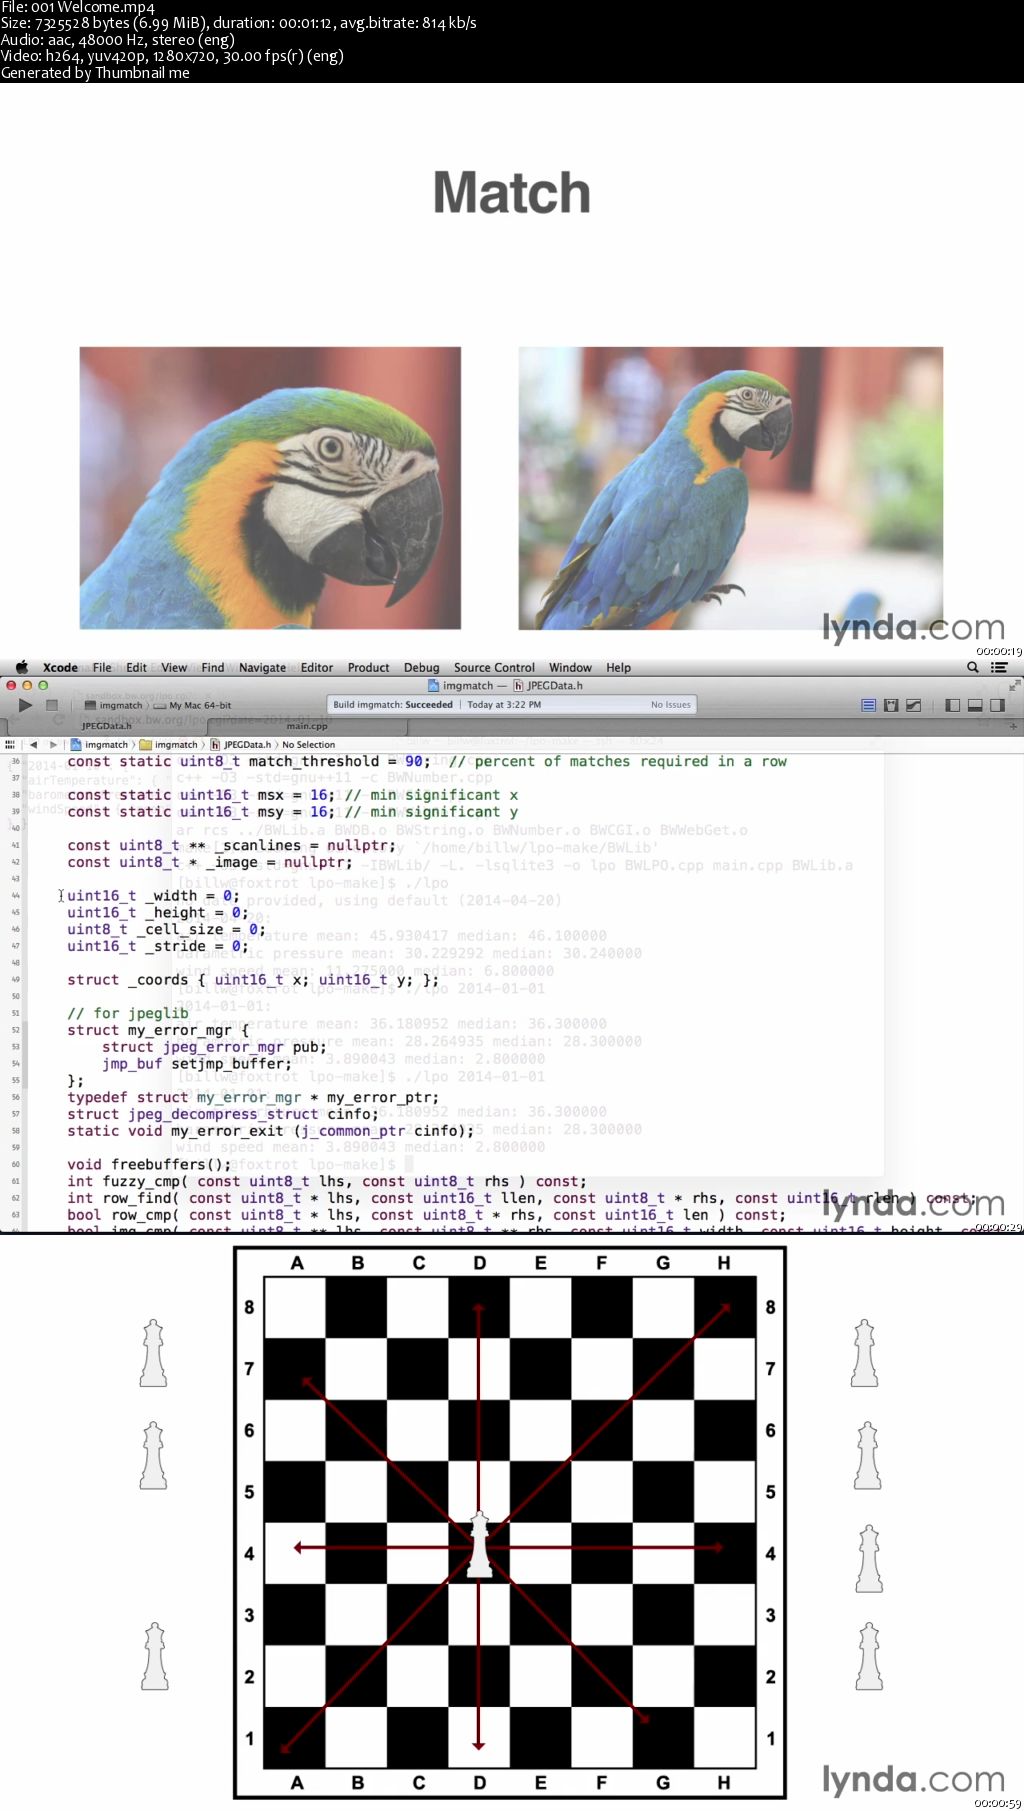
Task: Click the JPEGData.h file icon in the Xcode window title
Action: click(x=518, y=686)
